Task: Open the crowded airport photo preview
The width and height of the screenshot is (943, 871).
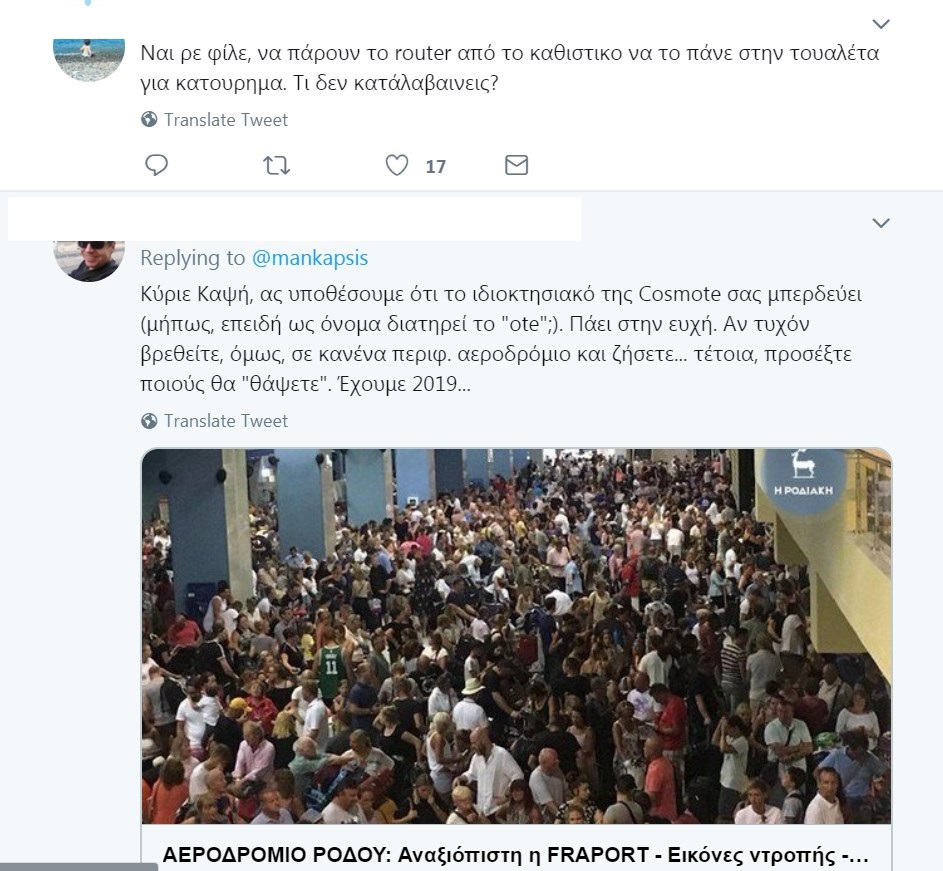Action: [517, 636]
